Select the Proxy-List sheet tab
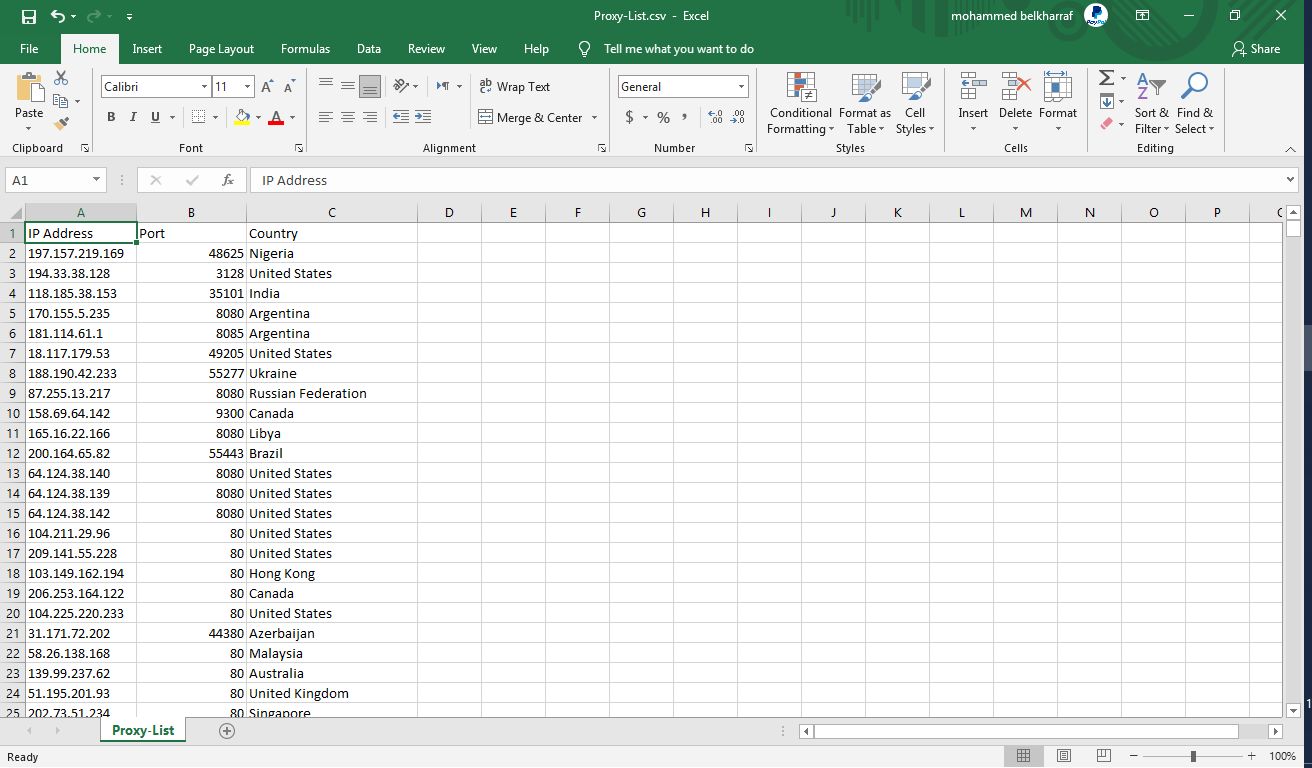 (143, 731)
